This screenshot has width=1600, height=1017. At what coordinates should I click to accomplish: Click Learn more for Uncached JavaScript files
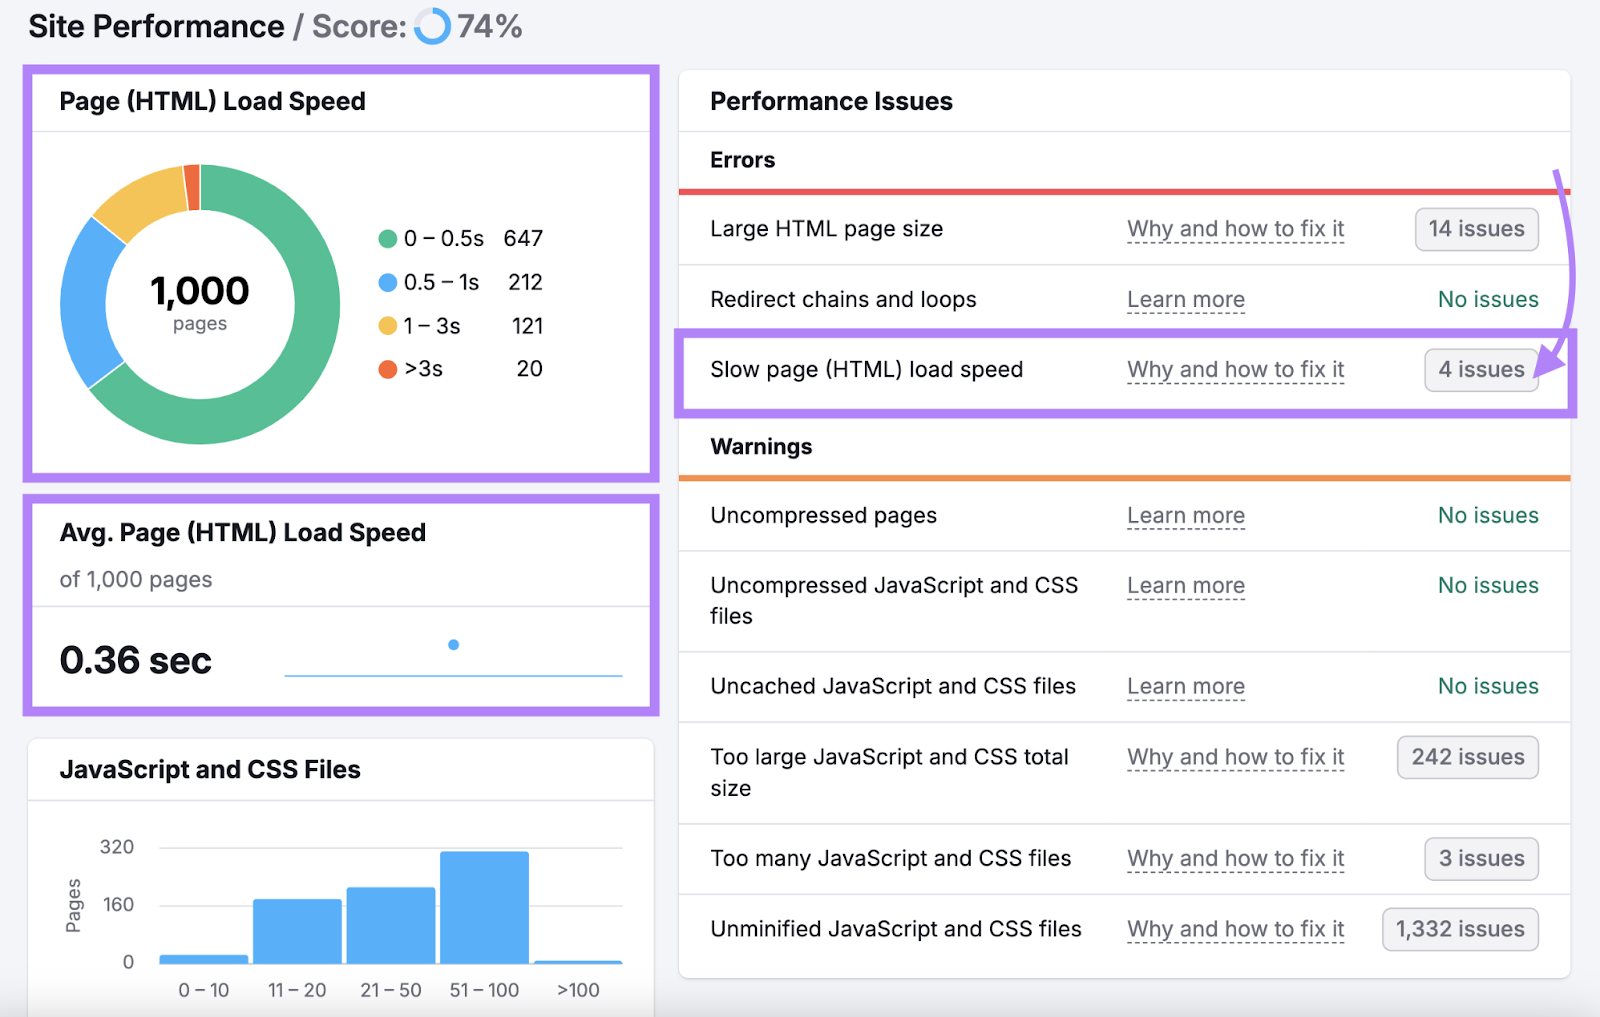(1186, 687)
